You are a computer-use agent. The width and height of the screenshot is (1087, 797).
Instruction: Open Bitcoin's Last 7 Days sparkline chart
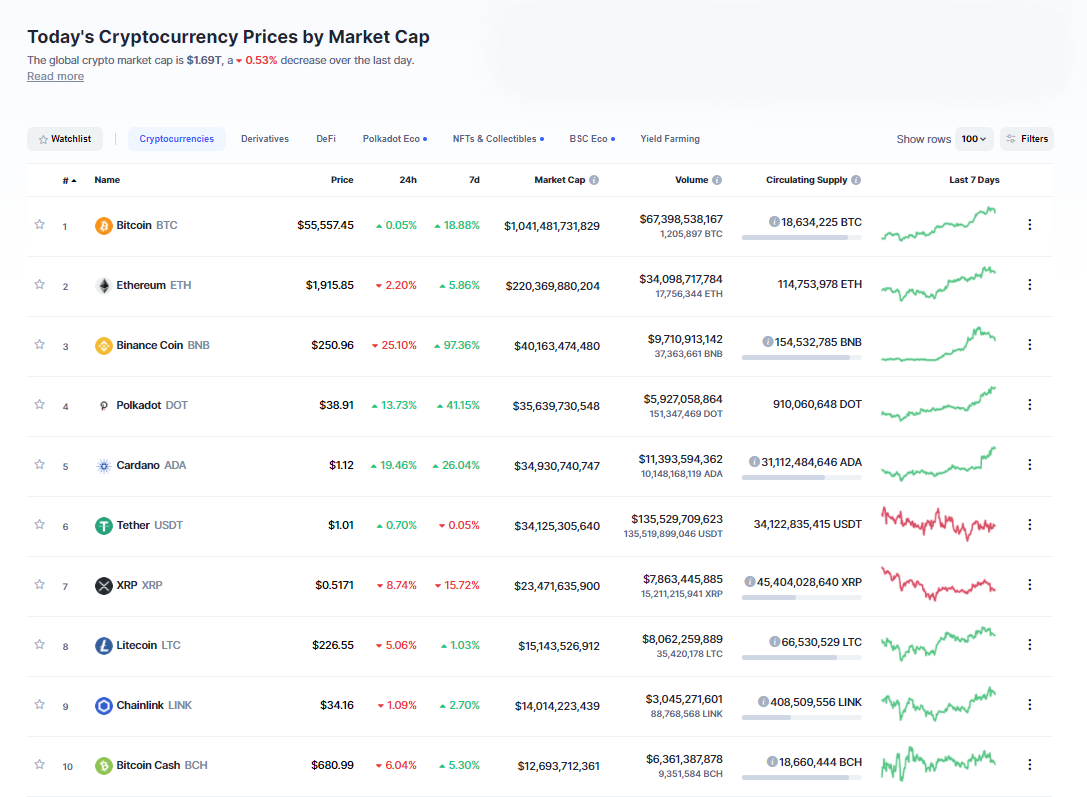(939, 224)
